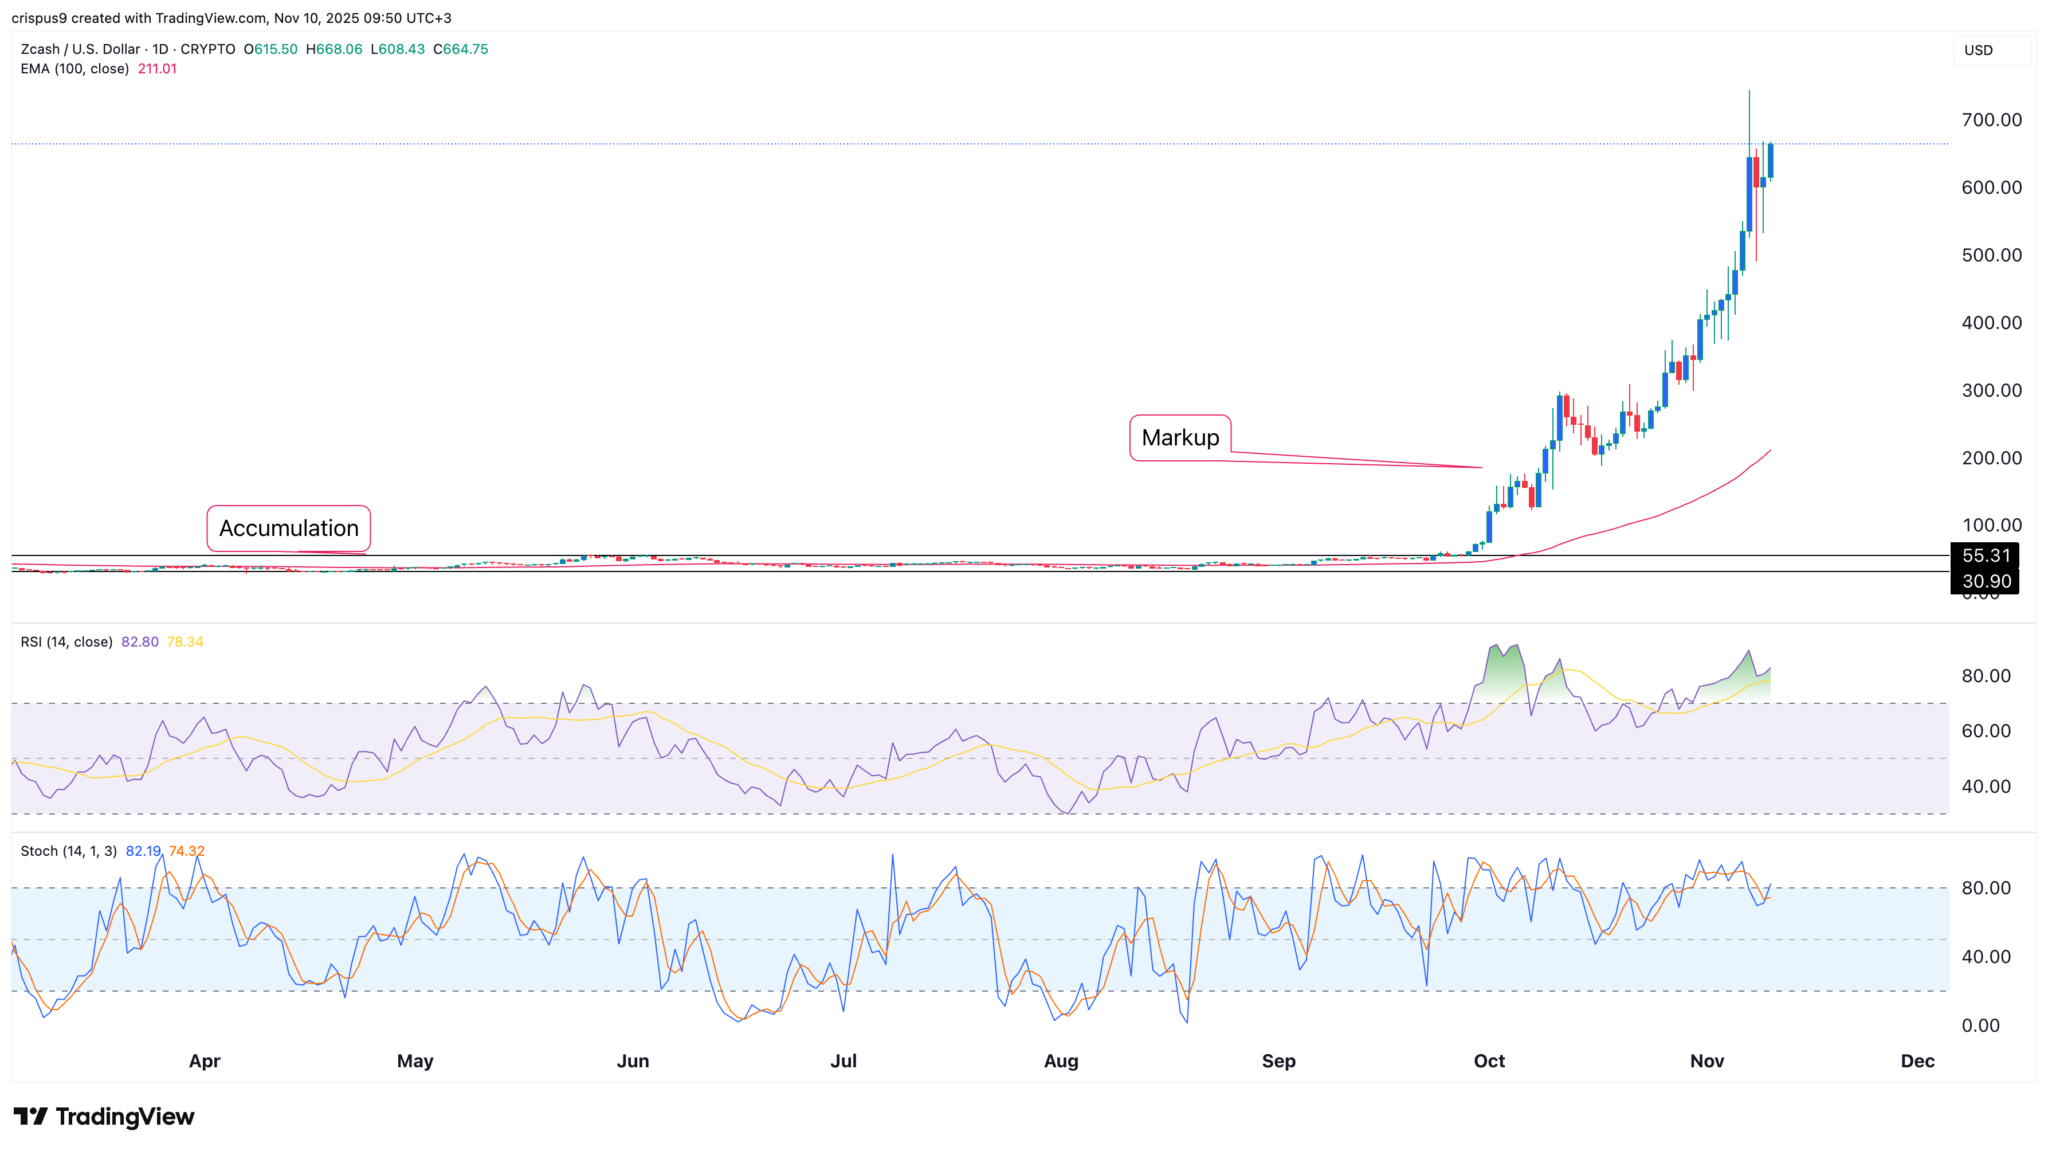Click the 30.90 price level tag

pyautogui.click(x=1985, y=581)
